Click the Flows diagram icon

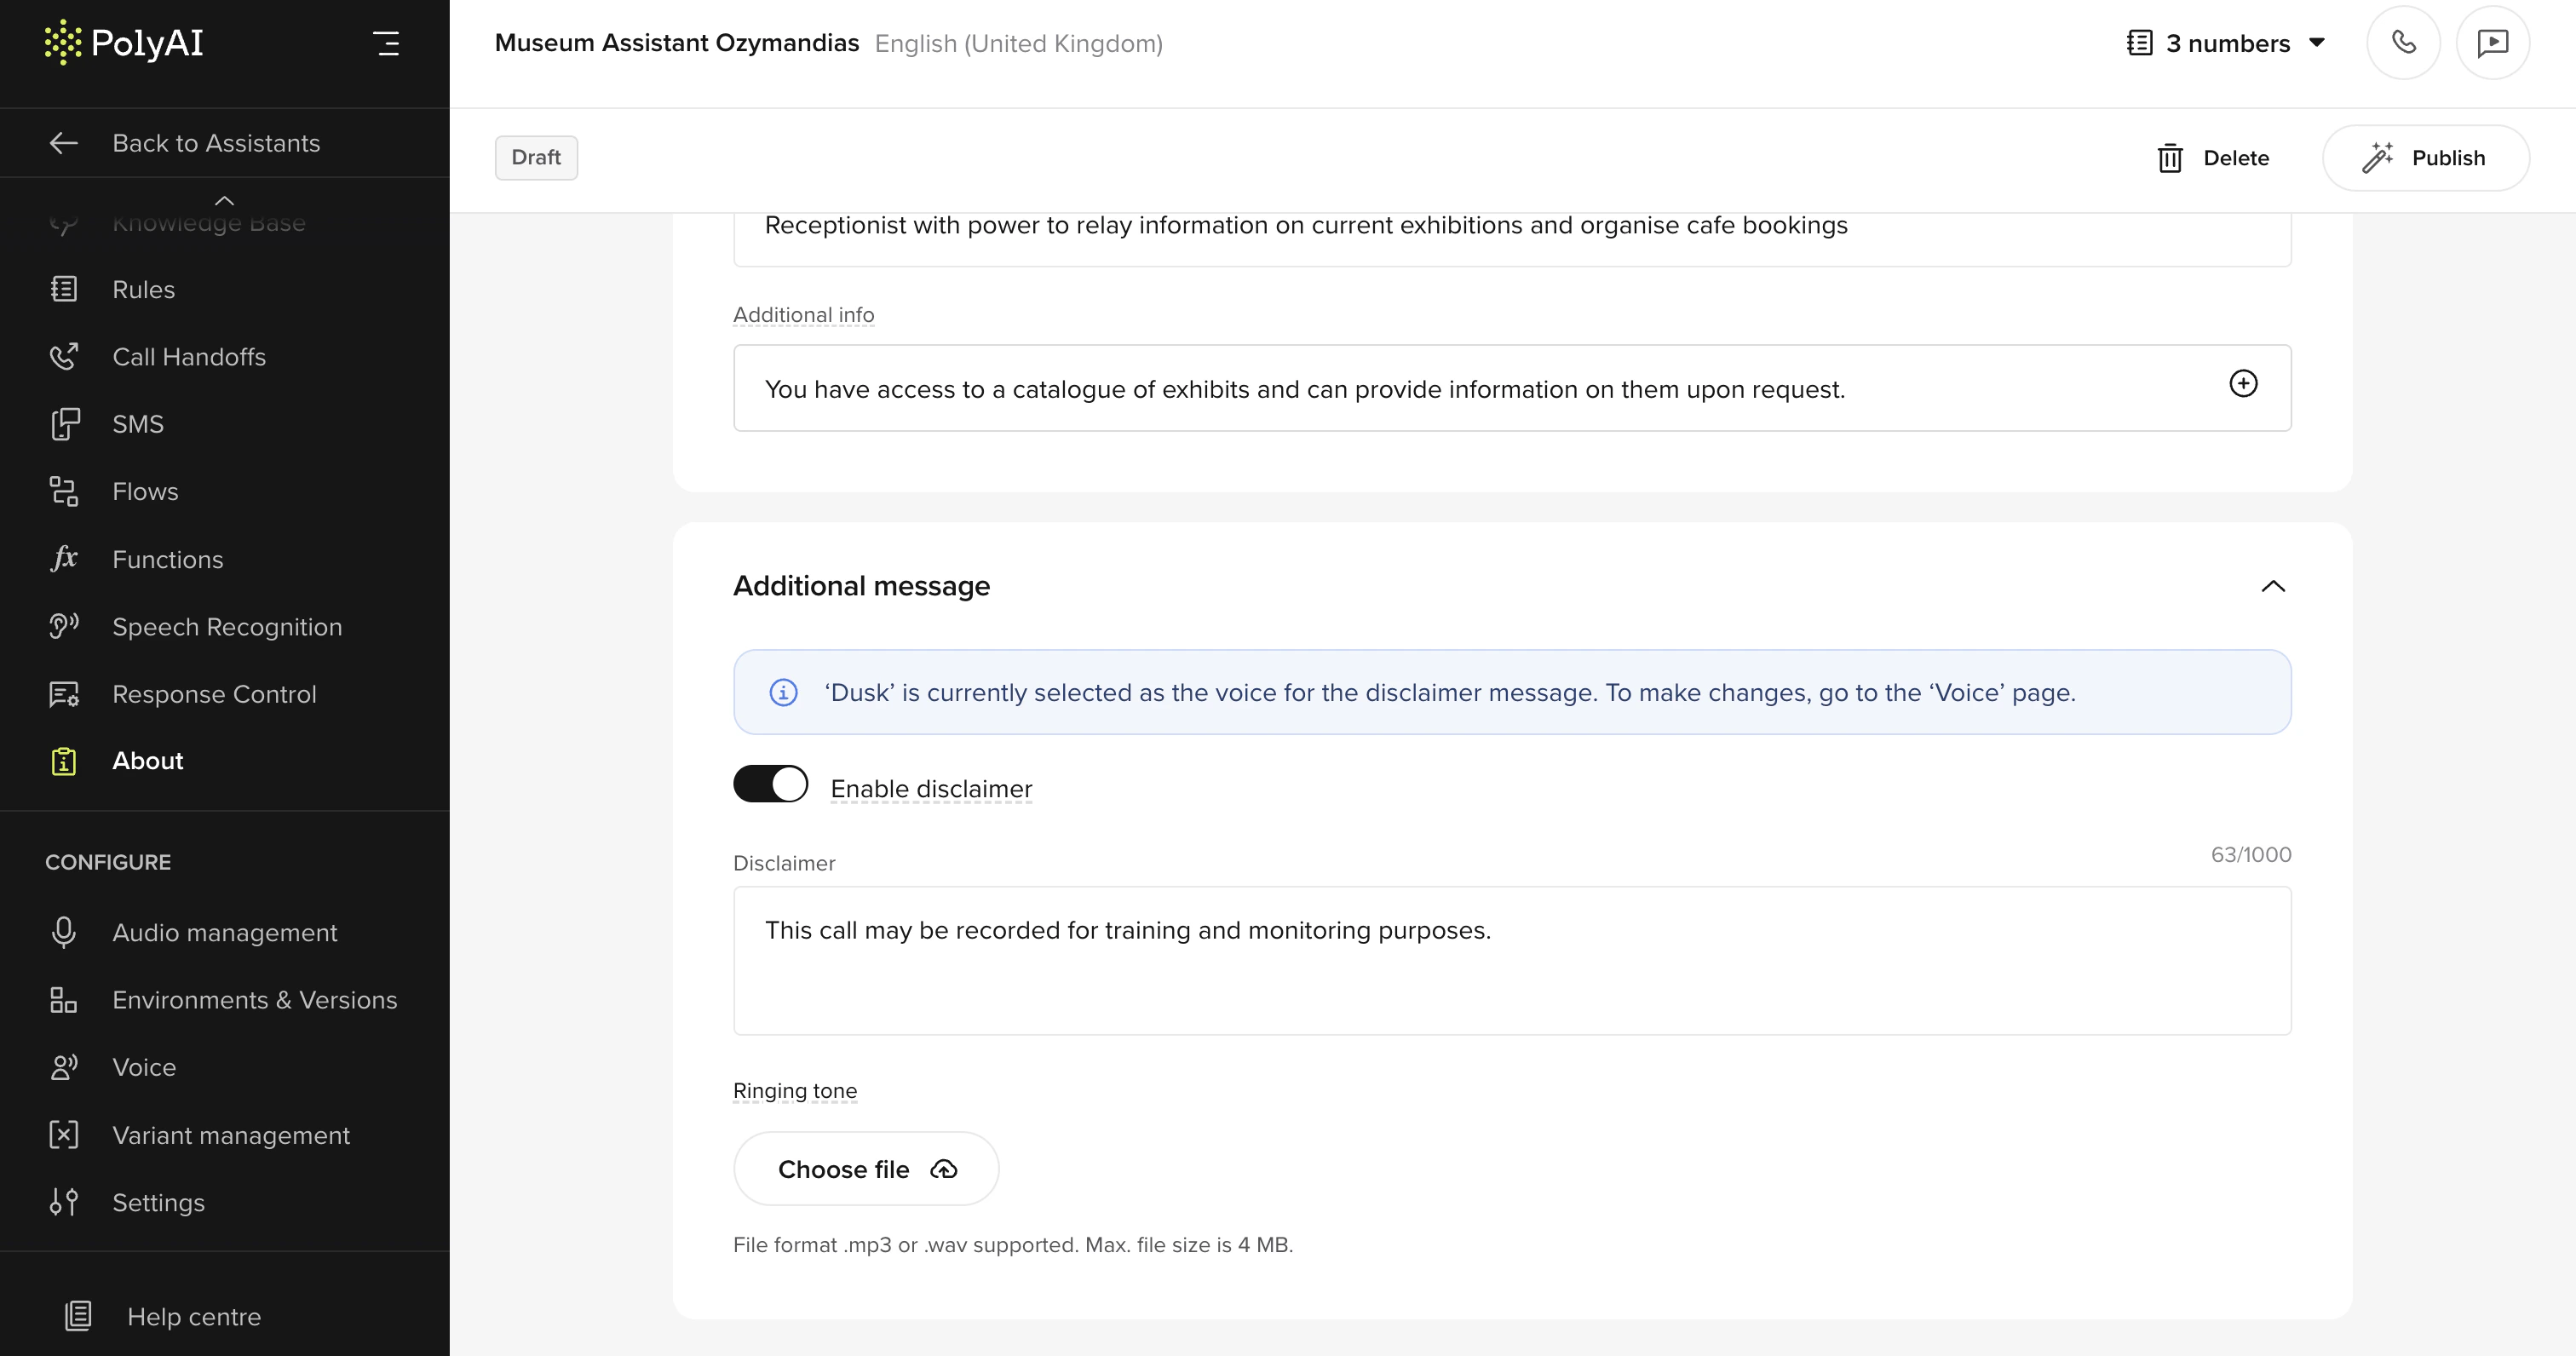click(x=64, y=491)
